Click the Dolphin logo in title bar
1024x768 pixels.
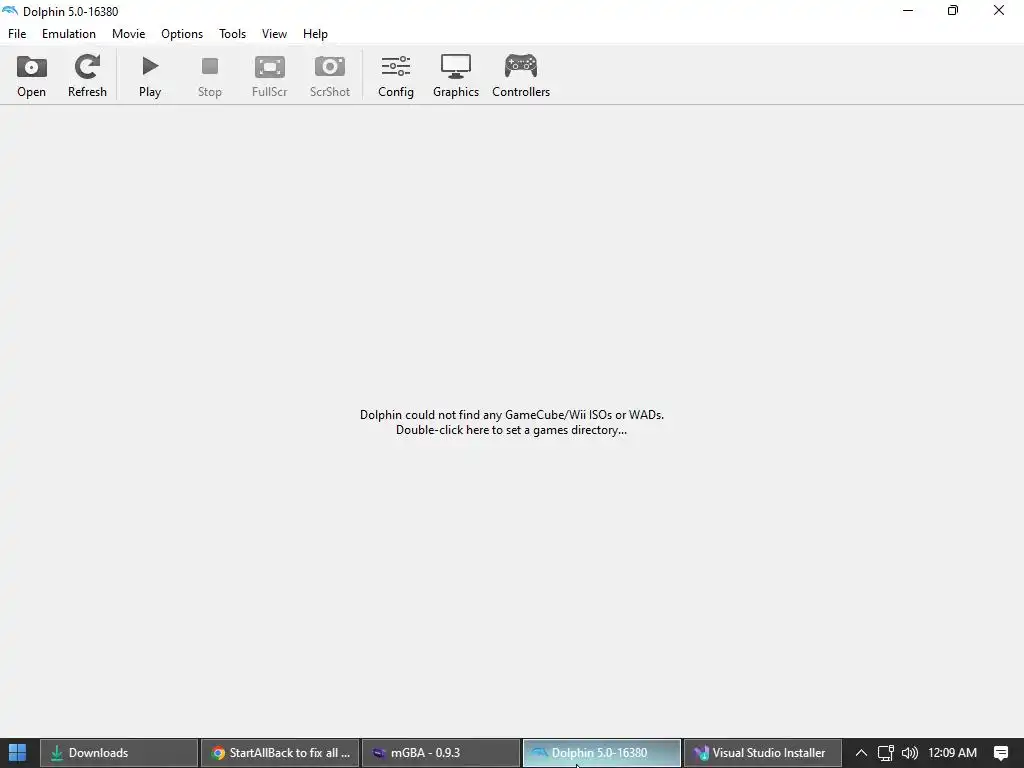(x=10, y=11)
